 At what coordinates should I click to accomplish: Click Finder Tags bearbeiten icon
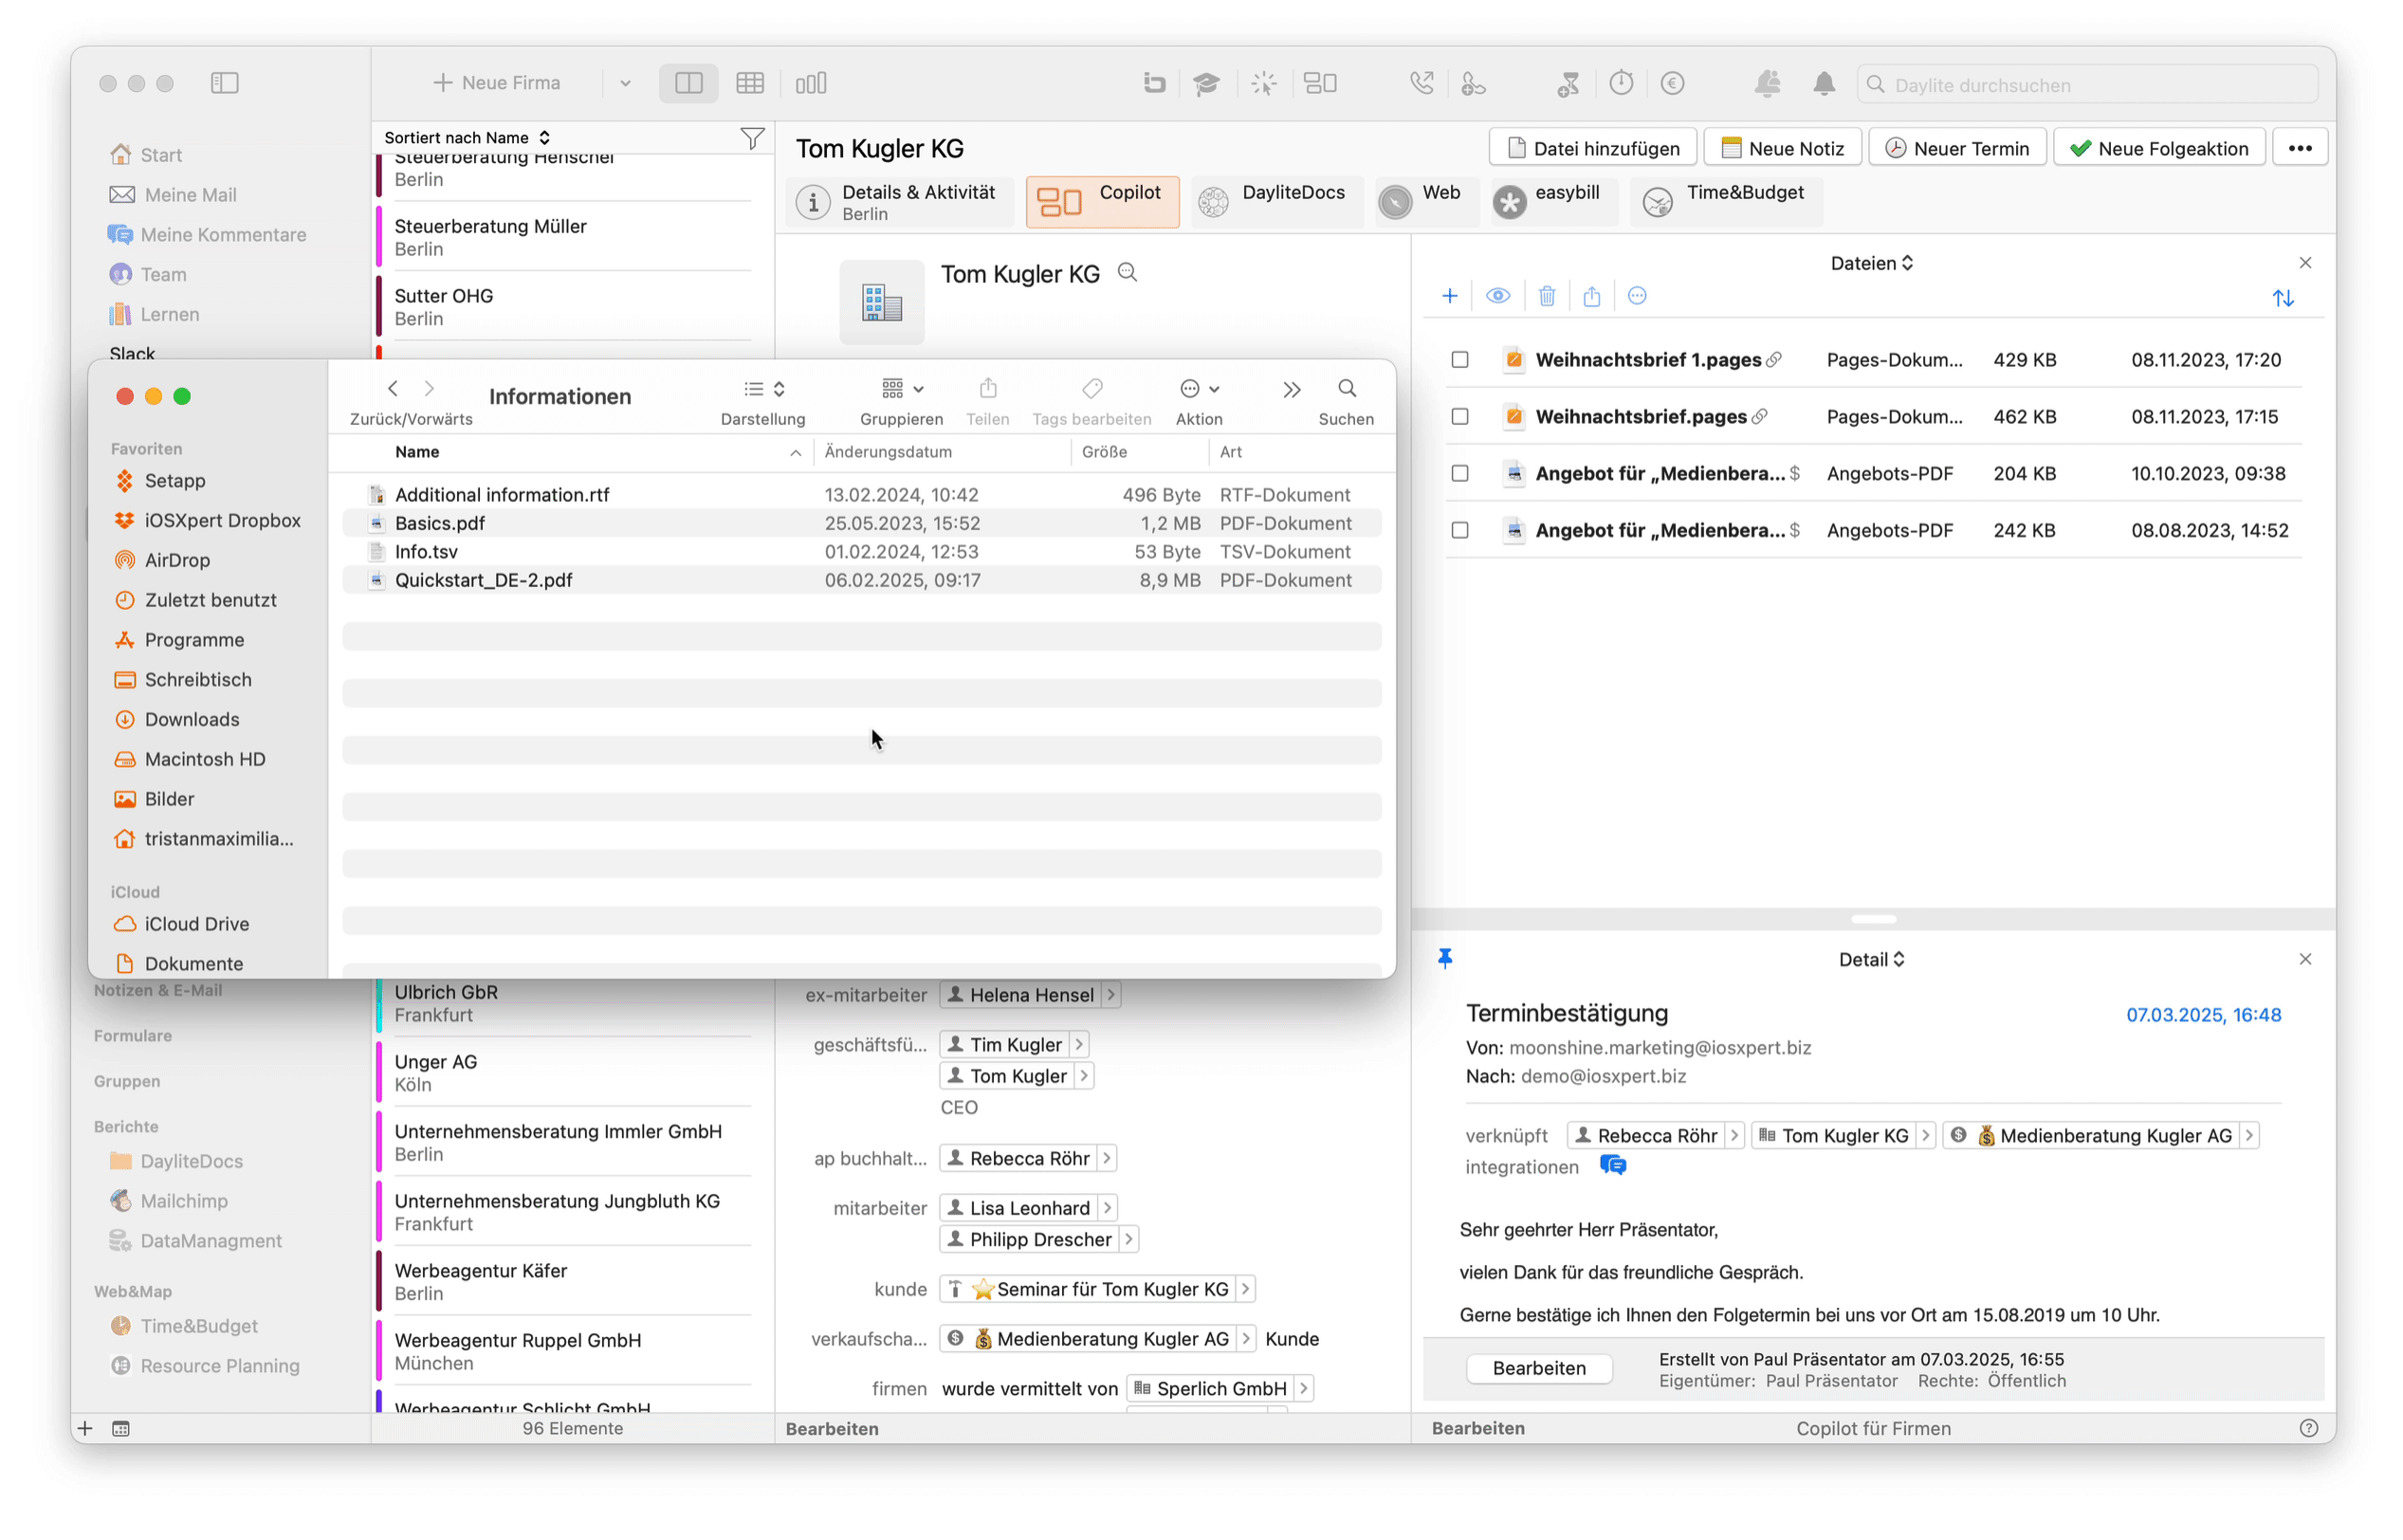pos(1091,388)
